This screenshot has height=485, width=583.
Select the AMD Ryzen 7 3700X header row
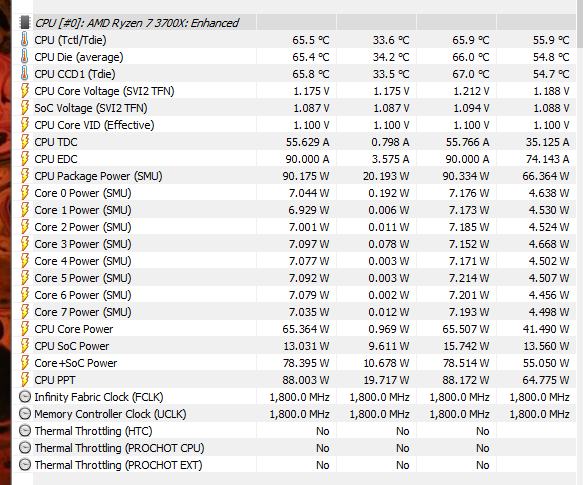click(x=297, y=23)
